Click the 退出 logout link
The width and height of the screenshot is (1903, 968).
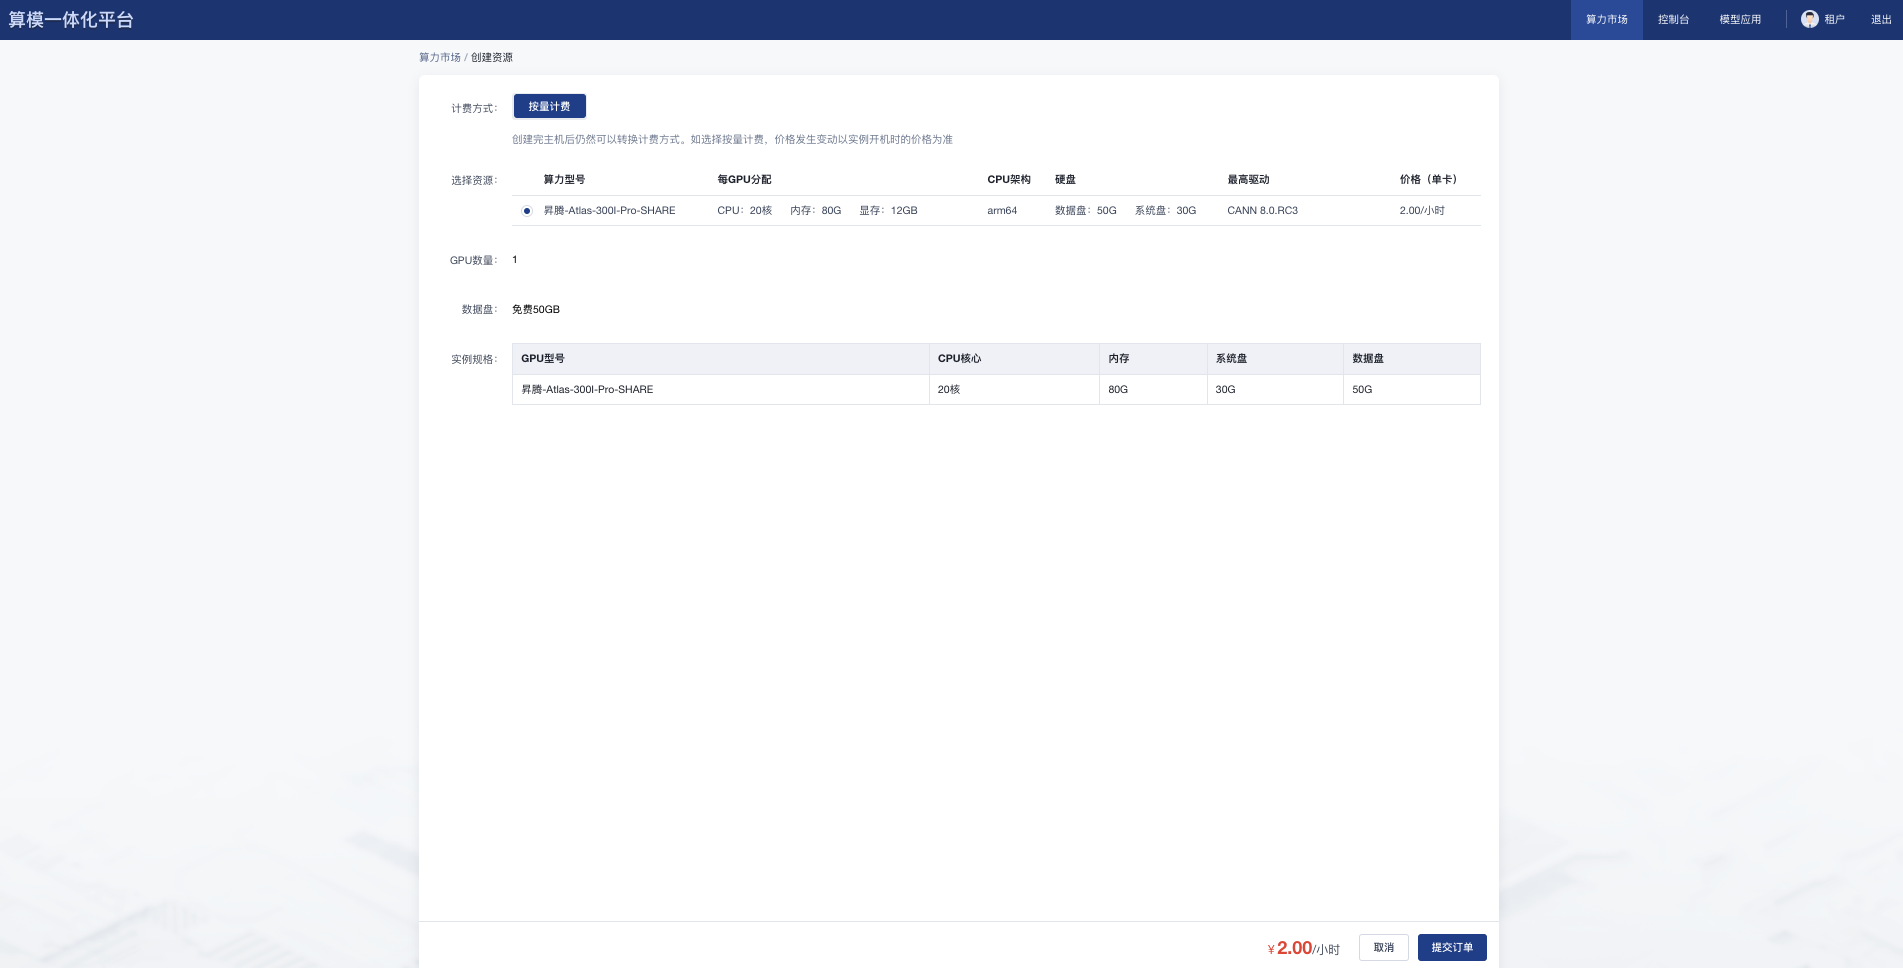click(1881, 19)
